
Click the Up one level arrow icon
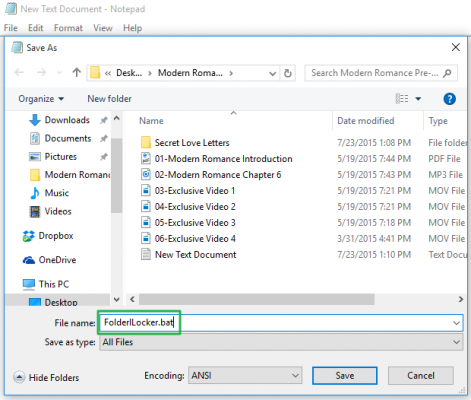pyautogui.click(x=77, y=72)
